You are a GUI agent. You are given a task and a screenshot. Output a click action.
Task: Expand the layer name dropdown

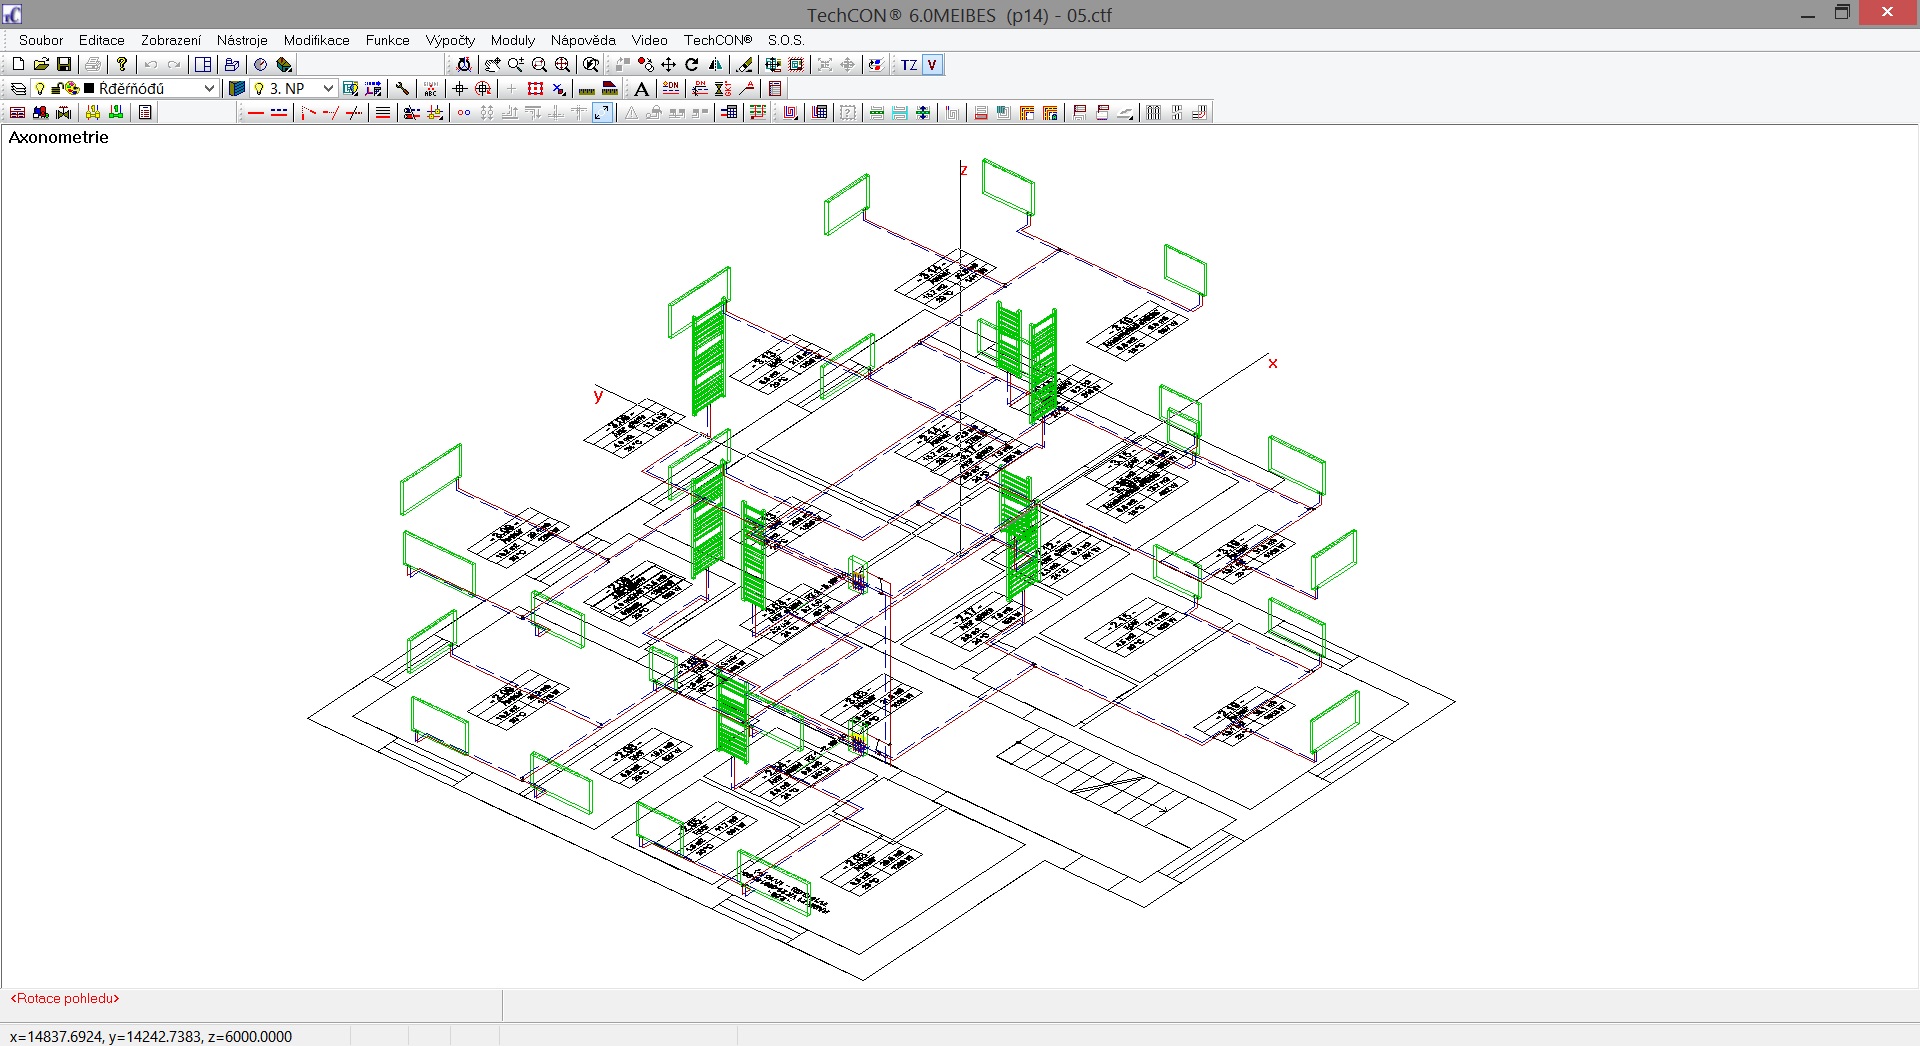[209, 89]
